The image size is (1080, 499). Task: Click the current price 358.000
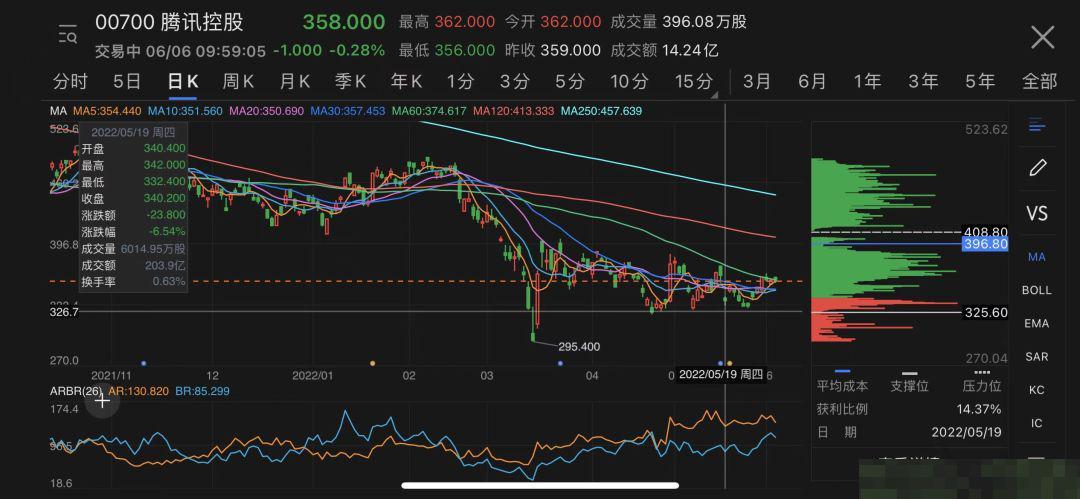coord(344,21)
